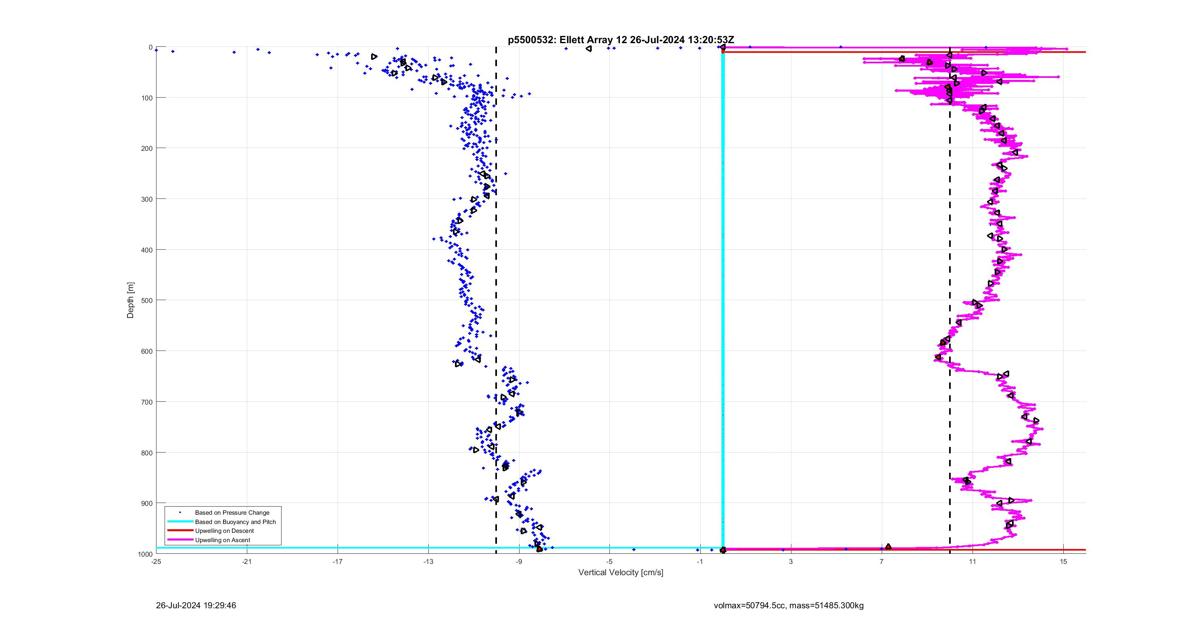Click the magenta line sample in legend
Screen dimensions: 1200x622
179,540
